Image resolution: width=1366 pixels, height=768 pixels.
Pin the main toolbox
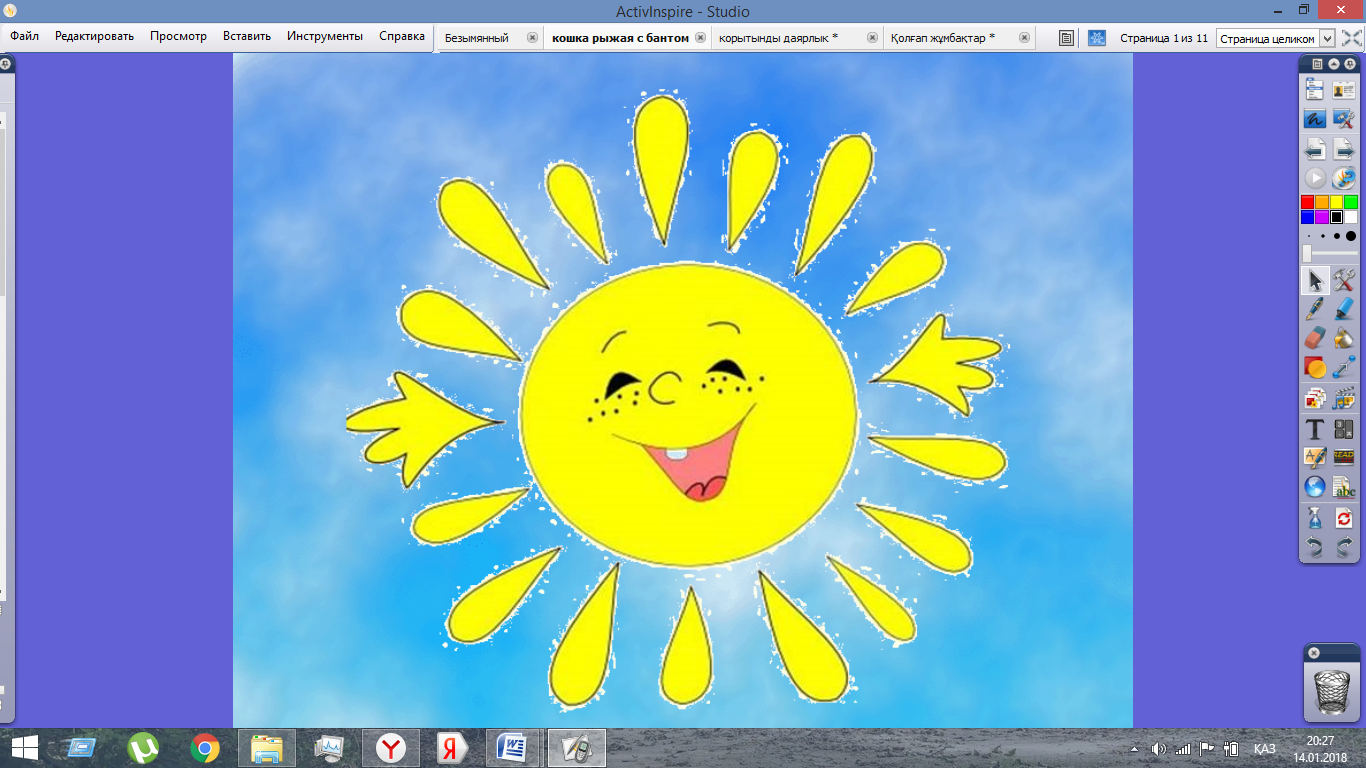1351,64
